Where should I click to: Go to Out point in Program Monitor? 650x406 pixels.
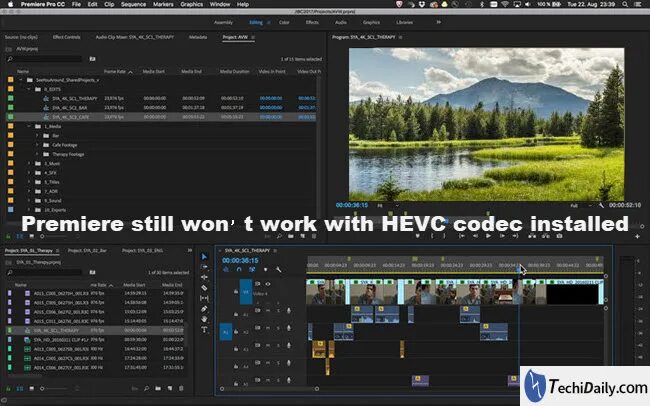pyautogui.click(x=515, y=236)
